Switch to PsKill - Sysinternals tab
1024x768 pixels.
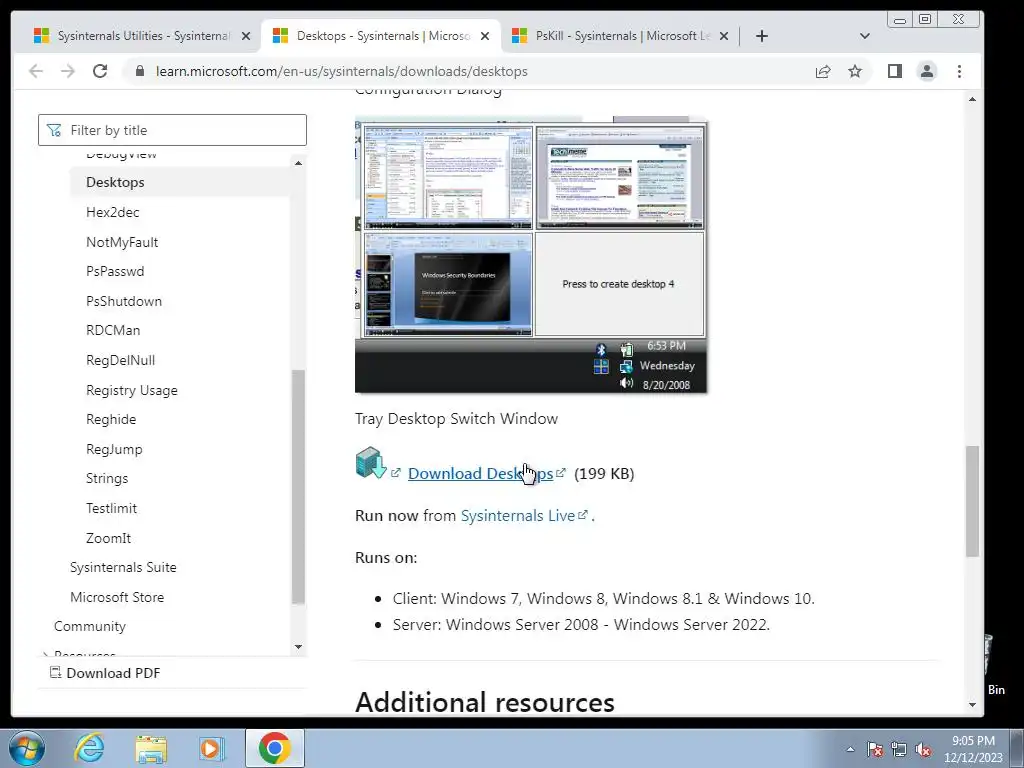tap(620, 36)
